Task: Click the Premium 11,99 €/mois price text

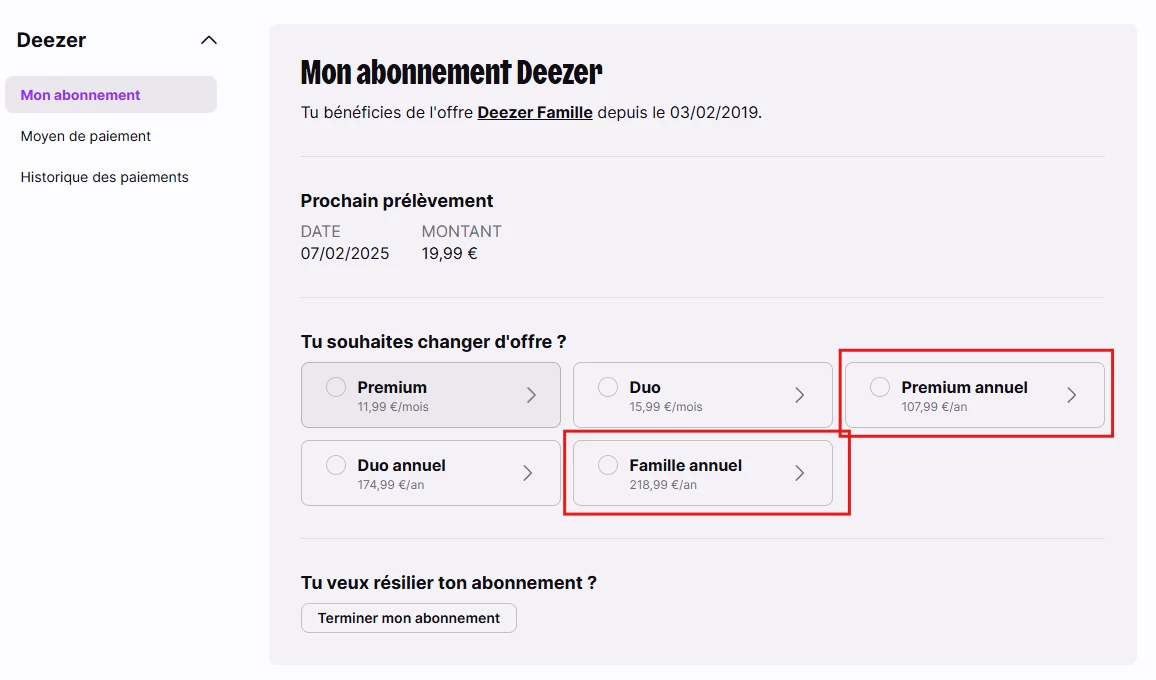Action: (394, 407)
